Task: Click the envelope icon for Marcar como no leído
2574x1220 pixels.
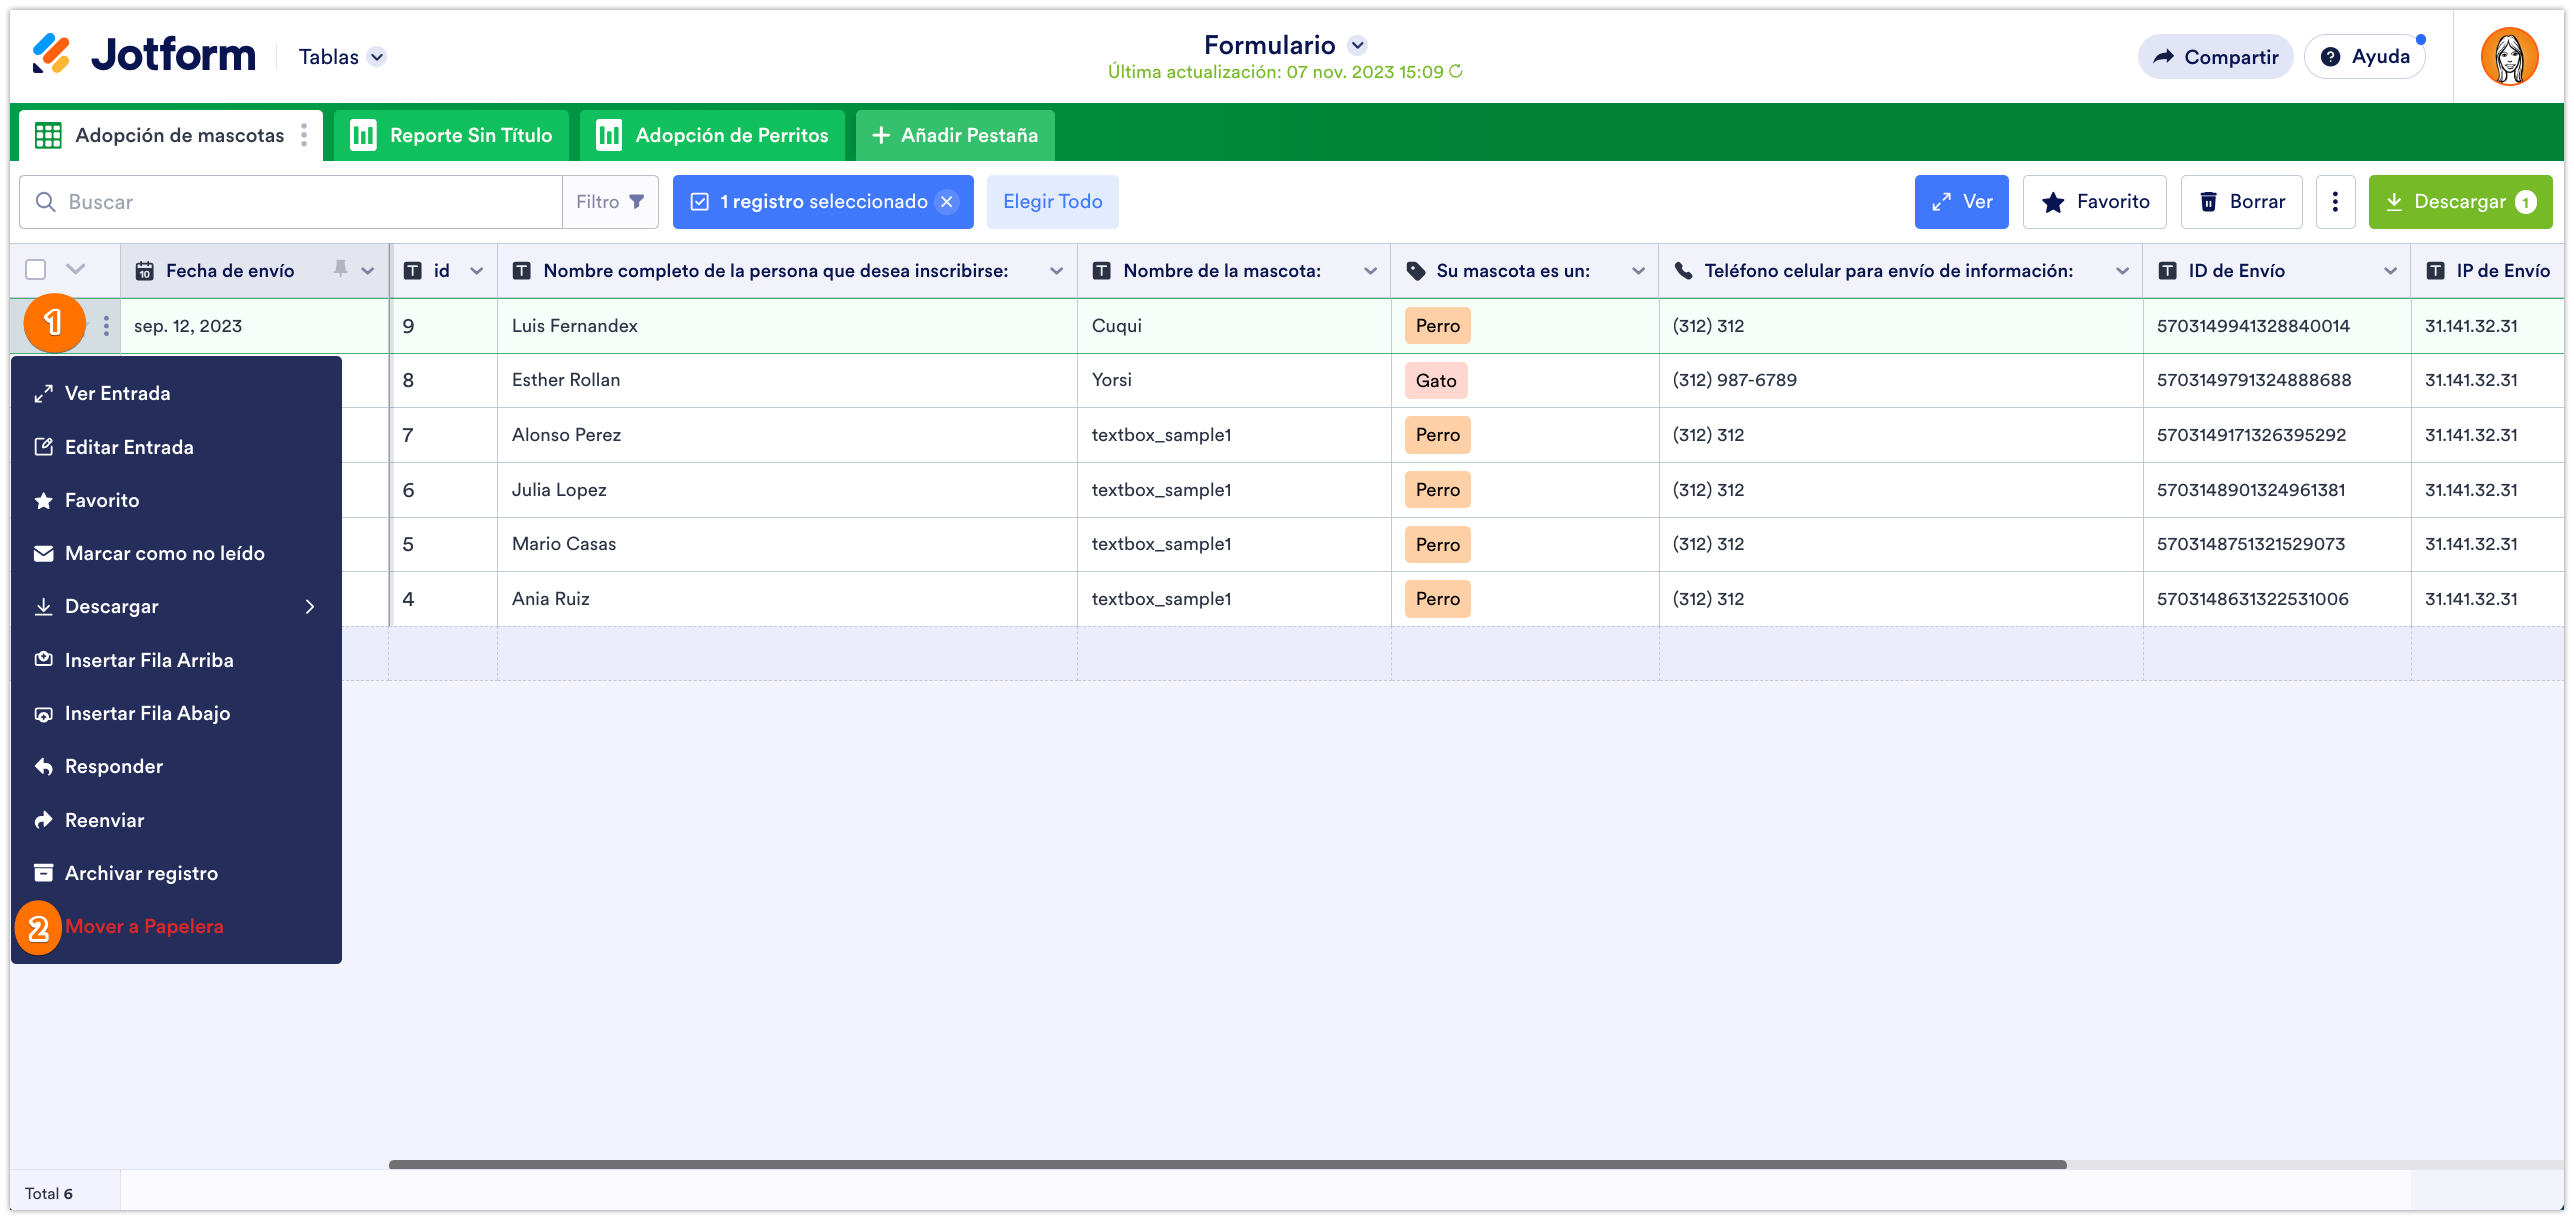Action: point(43,554)
